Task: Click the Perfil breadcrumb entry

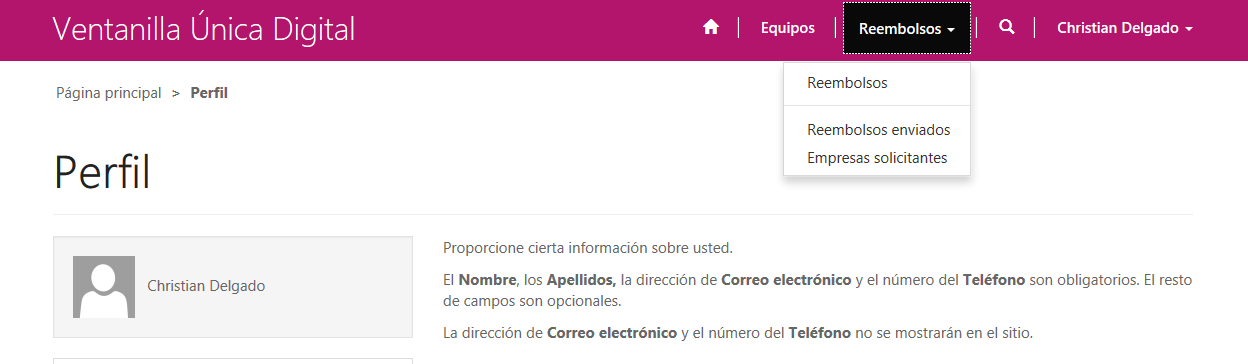Action: click(209, 93)
